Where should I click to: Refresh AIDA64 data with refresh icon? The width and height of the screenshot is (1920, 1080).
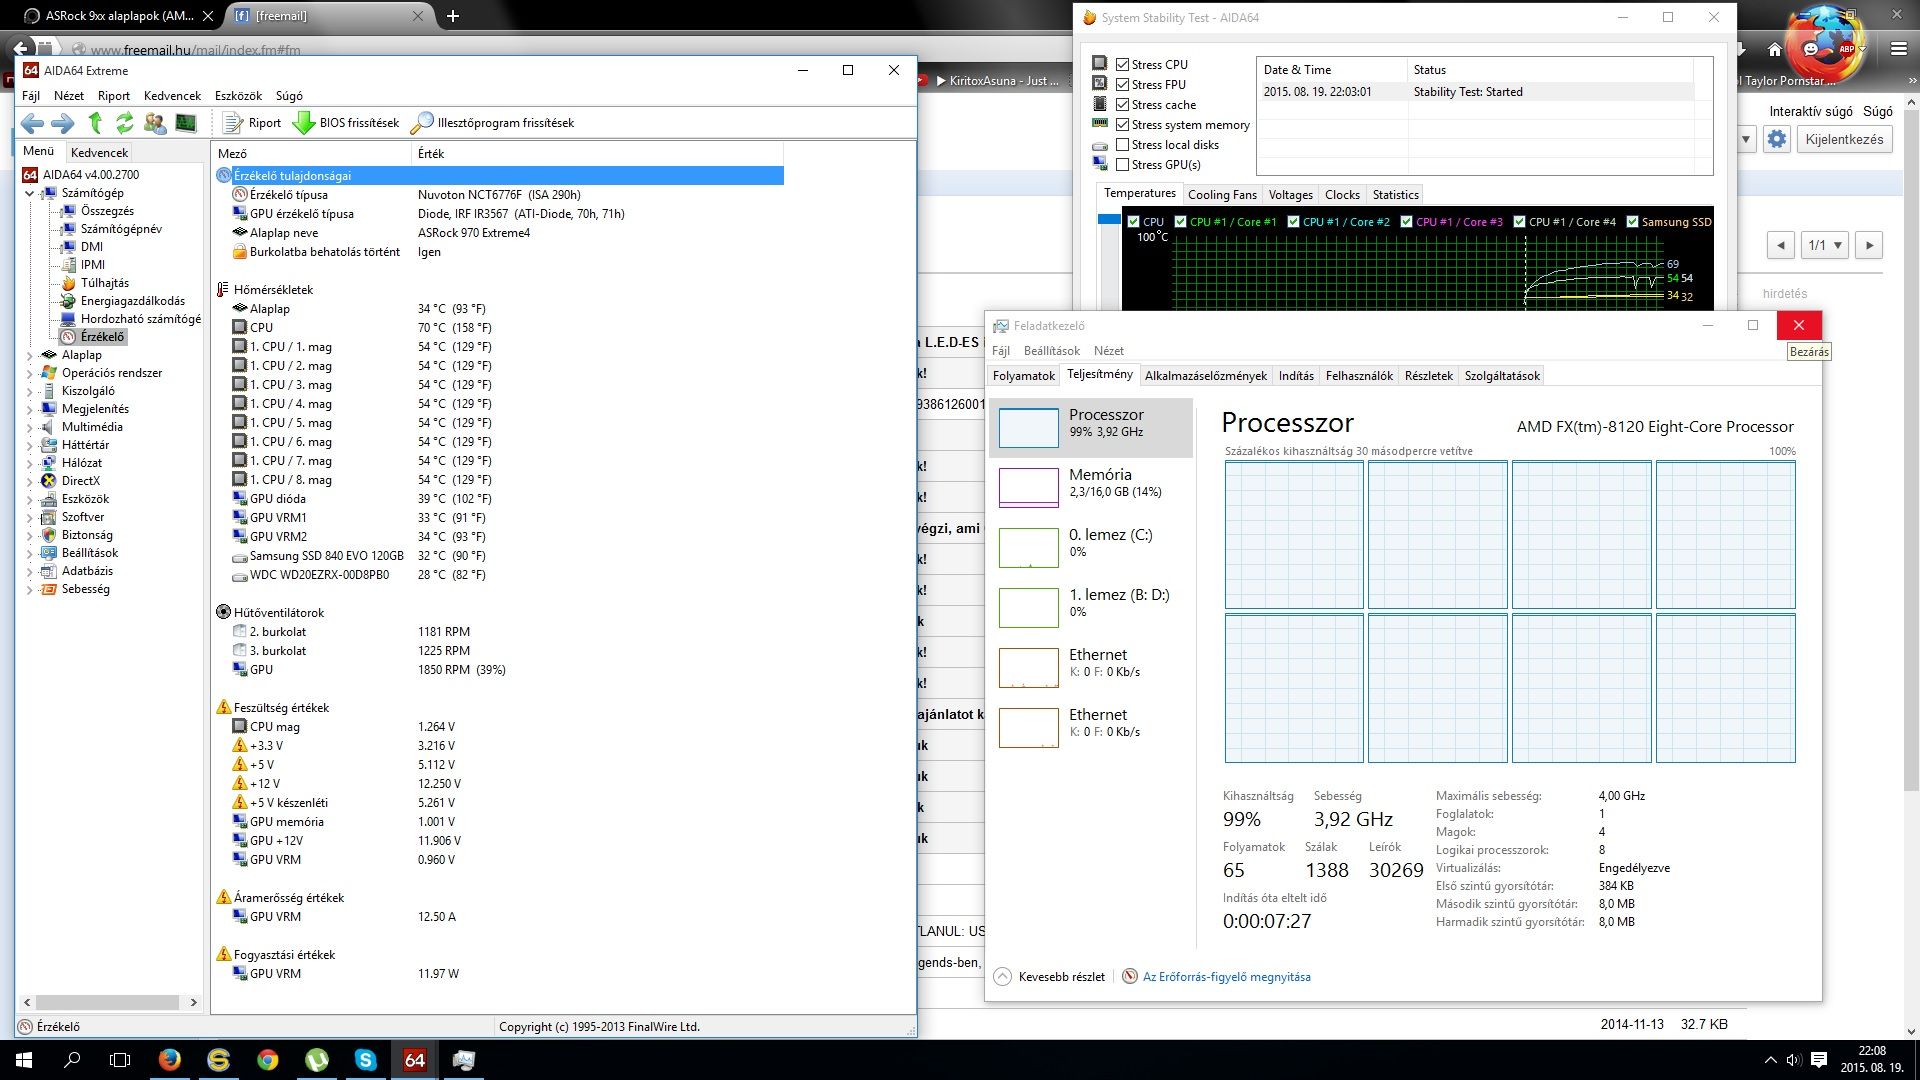(x=125, y=123)
